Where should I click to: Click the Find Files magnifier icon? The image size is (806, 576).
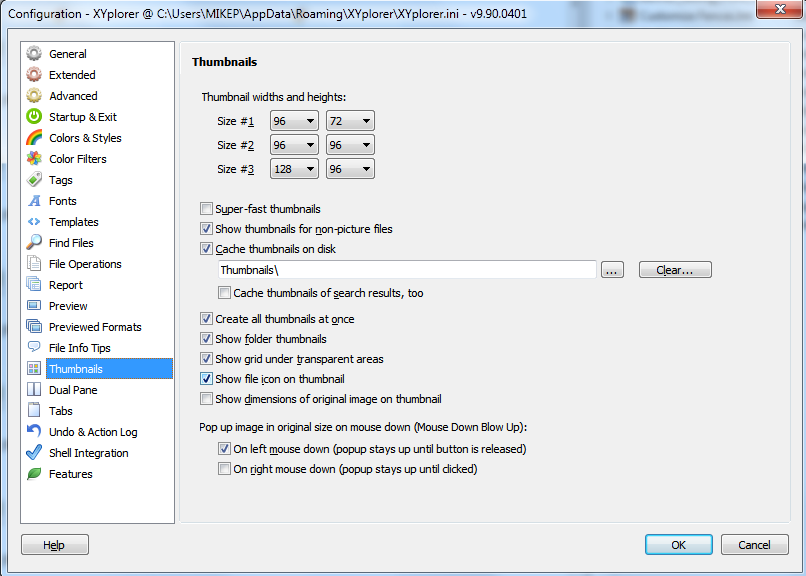34,243
